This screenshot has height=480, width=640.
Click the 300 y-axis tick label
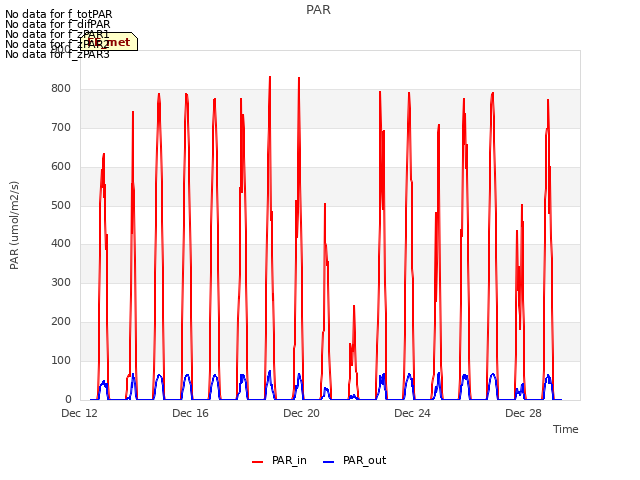(61, 282)
